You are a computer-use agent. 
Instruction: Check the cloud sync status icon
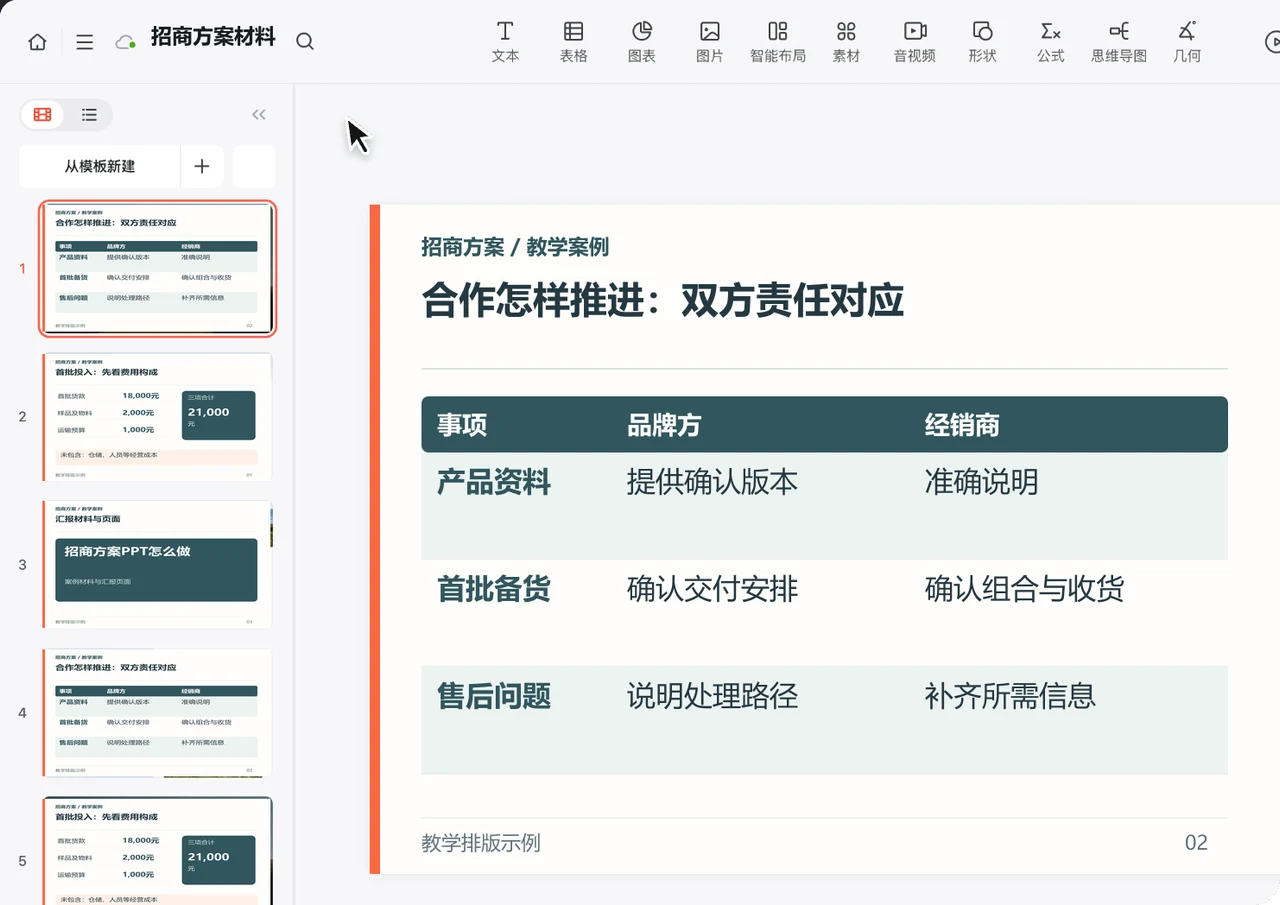click(x=125, y=42)
